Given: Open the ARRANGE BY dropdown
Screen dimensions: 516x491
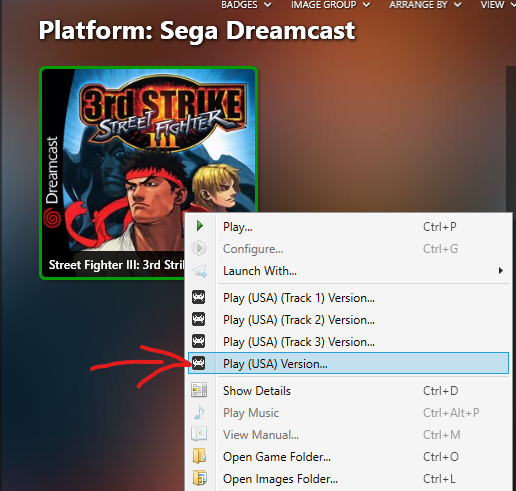Looking at the screenshot, I should point(425,5).
